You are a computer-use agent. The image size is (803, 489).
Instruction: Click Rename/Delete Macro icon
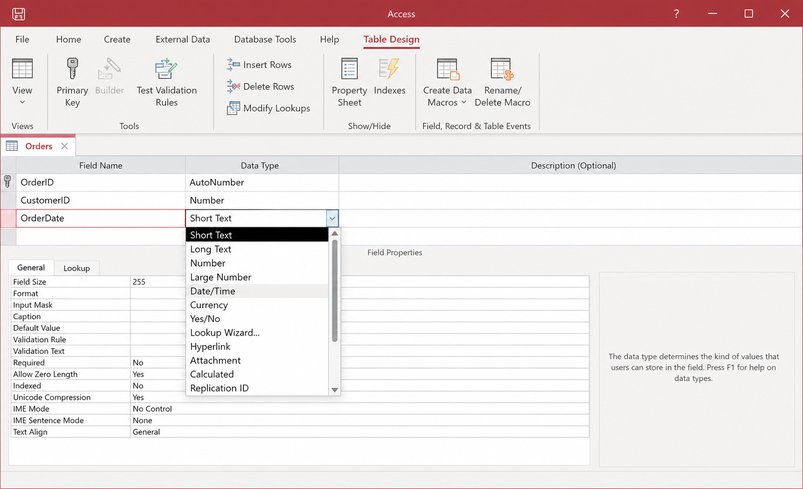[x=501, y=69]
